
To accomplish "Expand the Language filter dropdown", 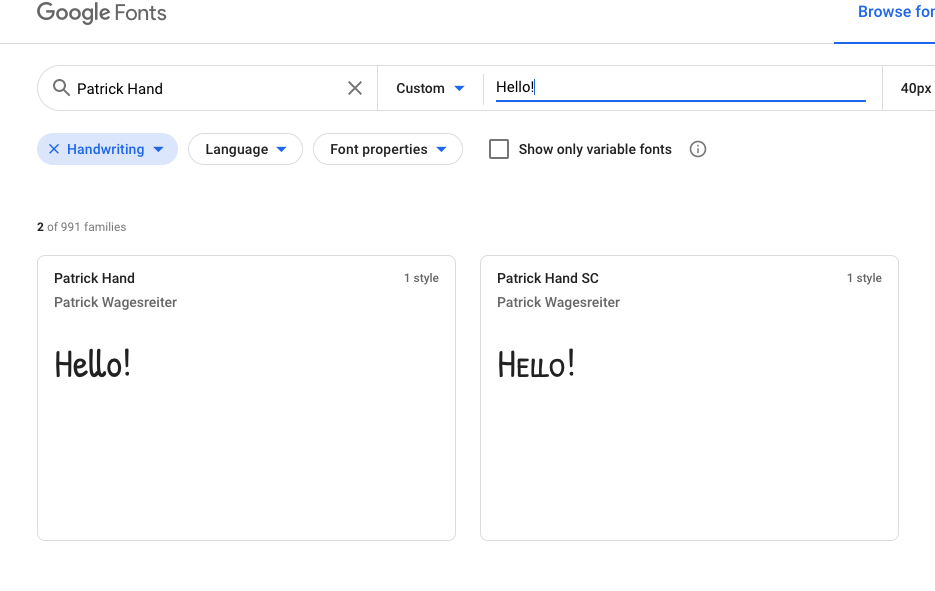I will [246, 149].
